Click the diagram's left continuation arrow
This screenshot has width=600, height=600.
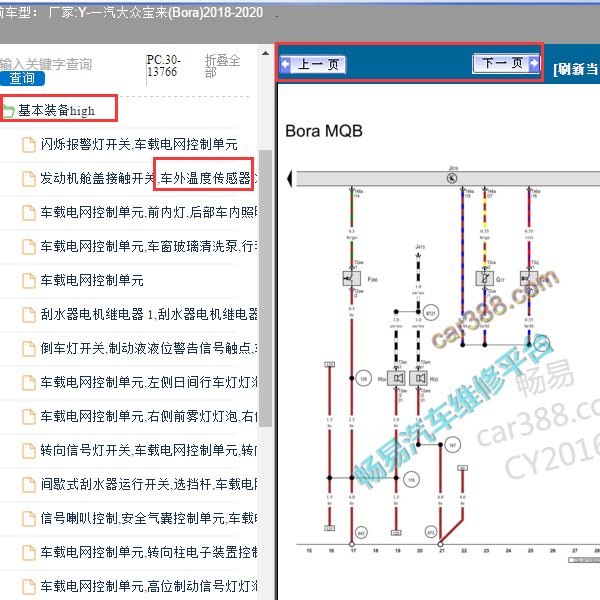click(x=290, y=179)
